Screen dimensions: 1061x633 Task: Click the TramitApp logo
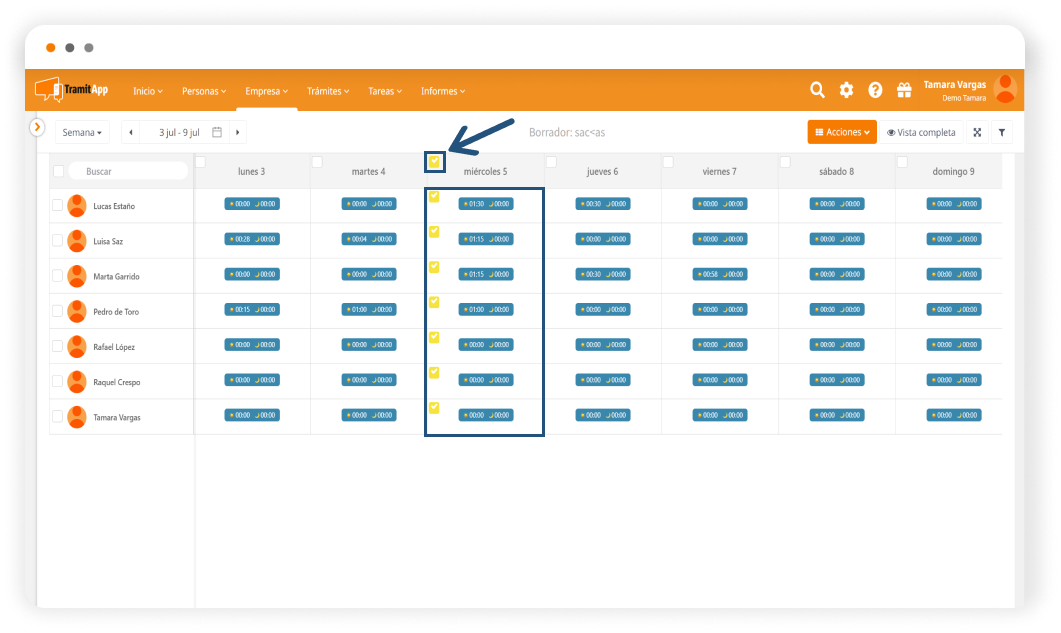72,90
